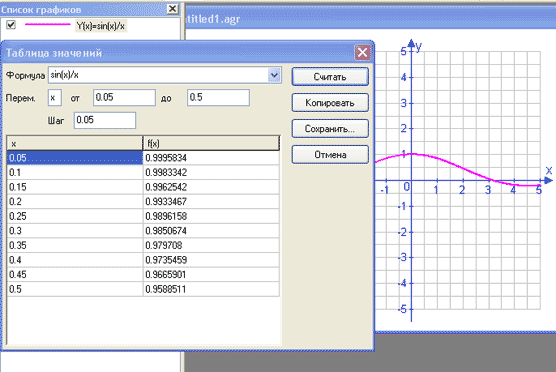Click the Считать button
556x372 pixels.
[x=330, y=77]
